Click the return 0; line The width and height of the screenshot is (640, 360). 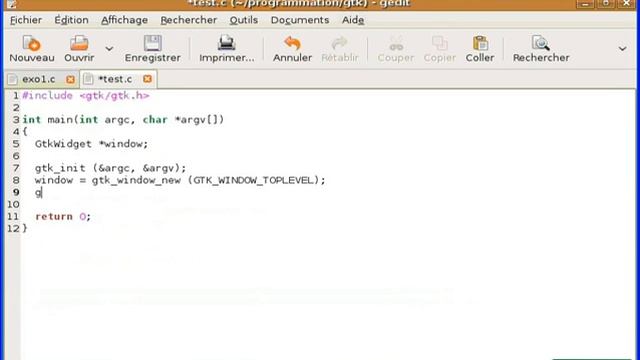pyautogui.click(x=63, y=216)
